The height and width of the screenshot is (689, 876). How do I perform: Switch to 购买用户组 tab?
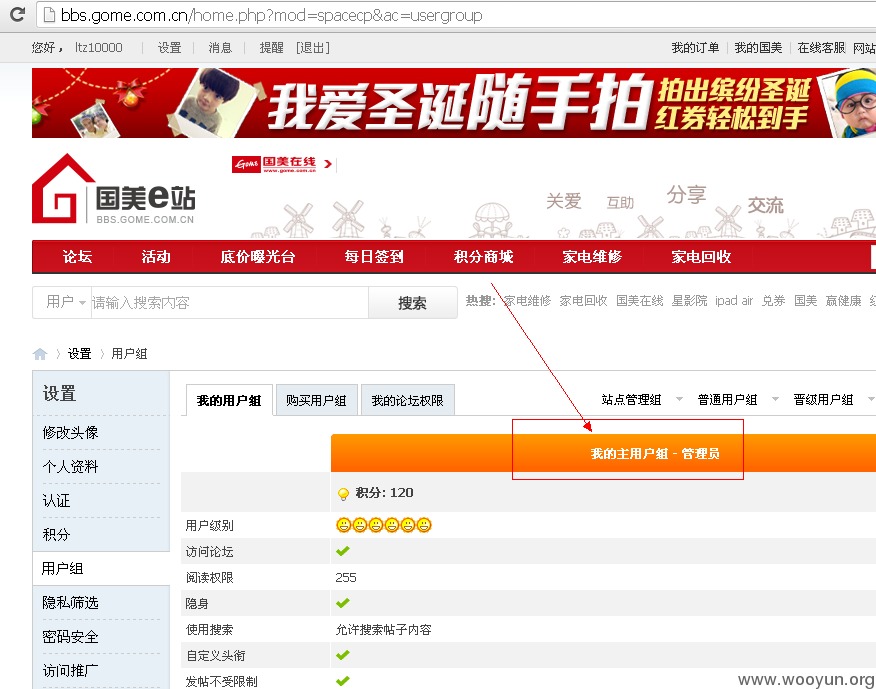pos(316,400)
